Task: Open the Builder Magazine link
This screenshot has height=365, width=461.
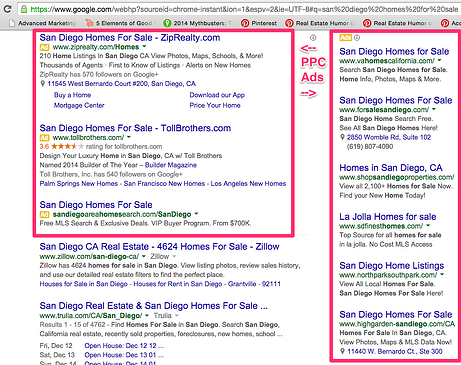Action: tap(171, 165)
